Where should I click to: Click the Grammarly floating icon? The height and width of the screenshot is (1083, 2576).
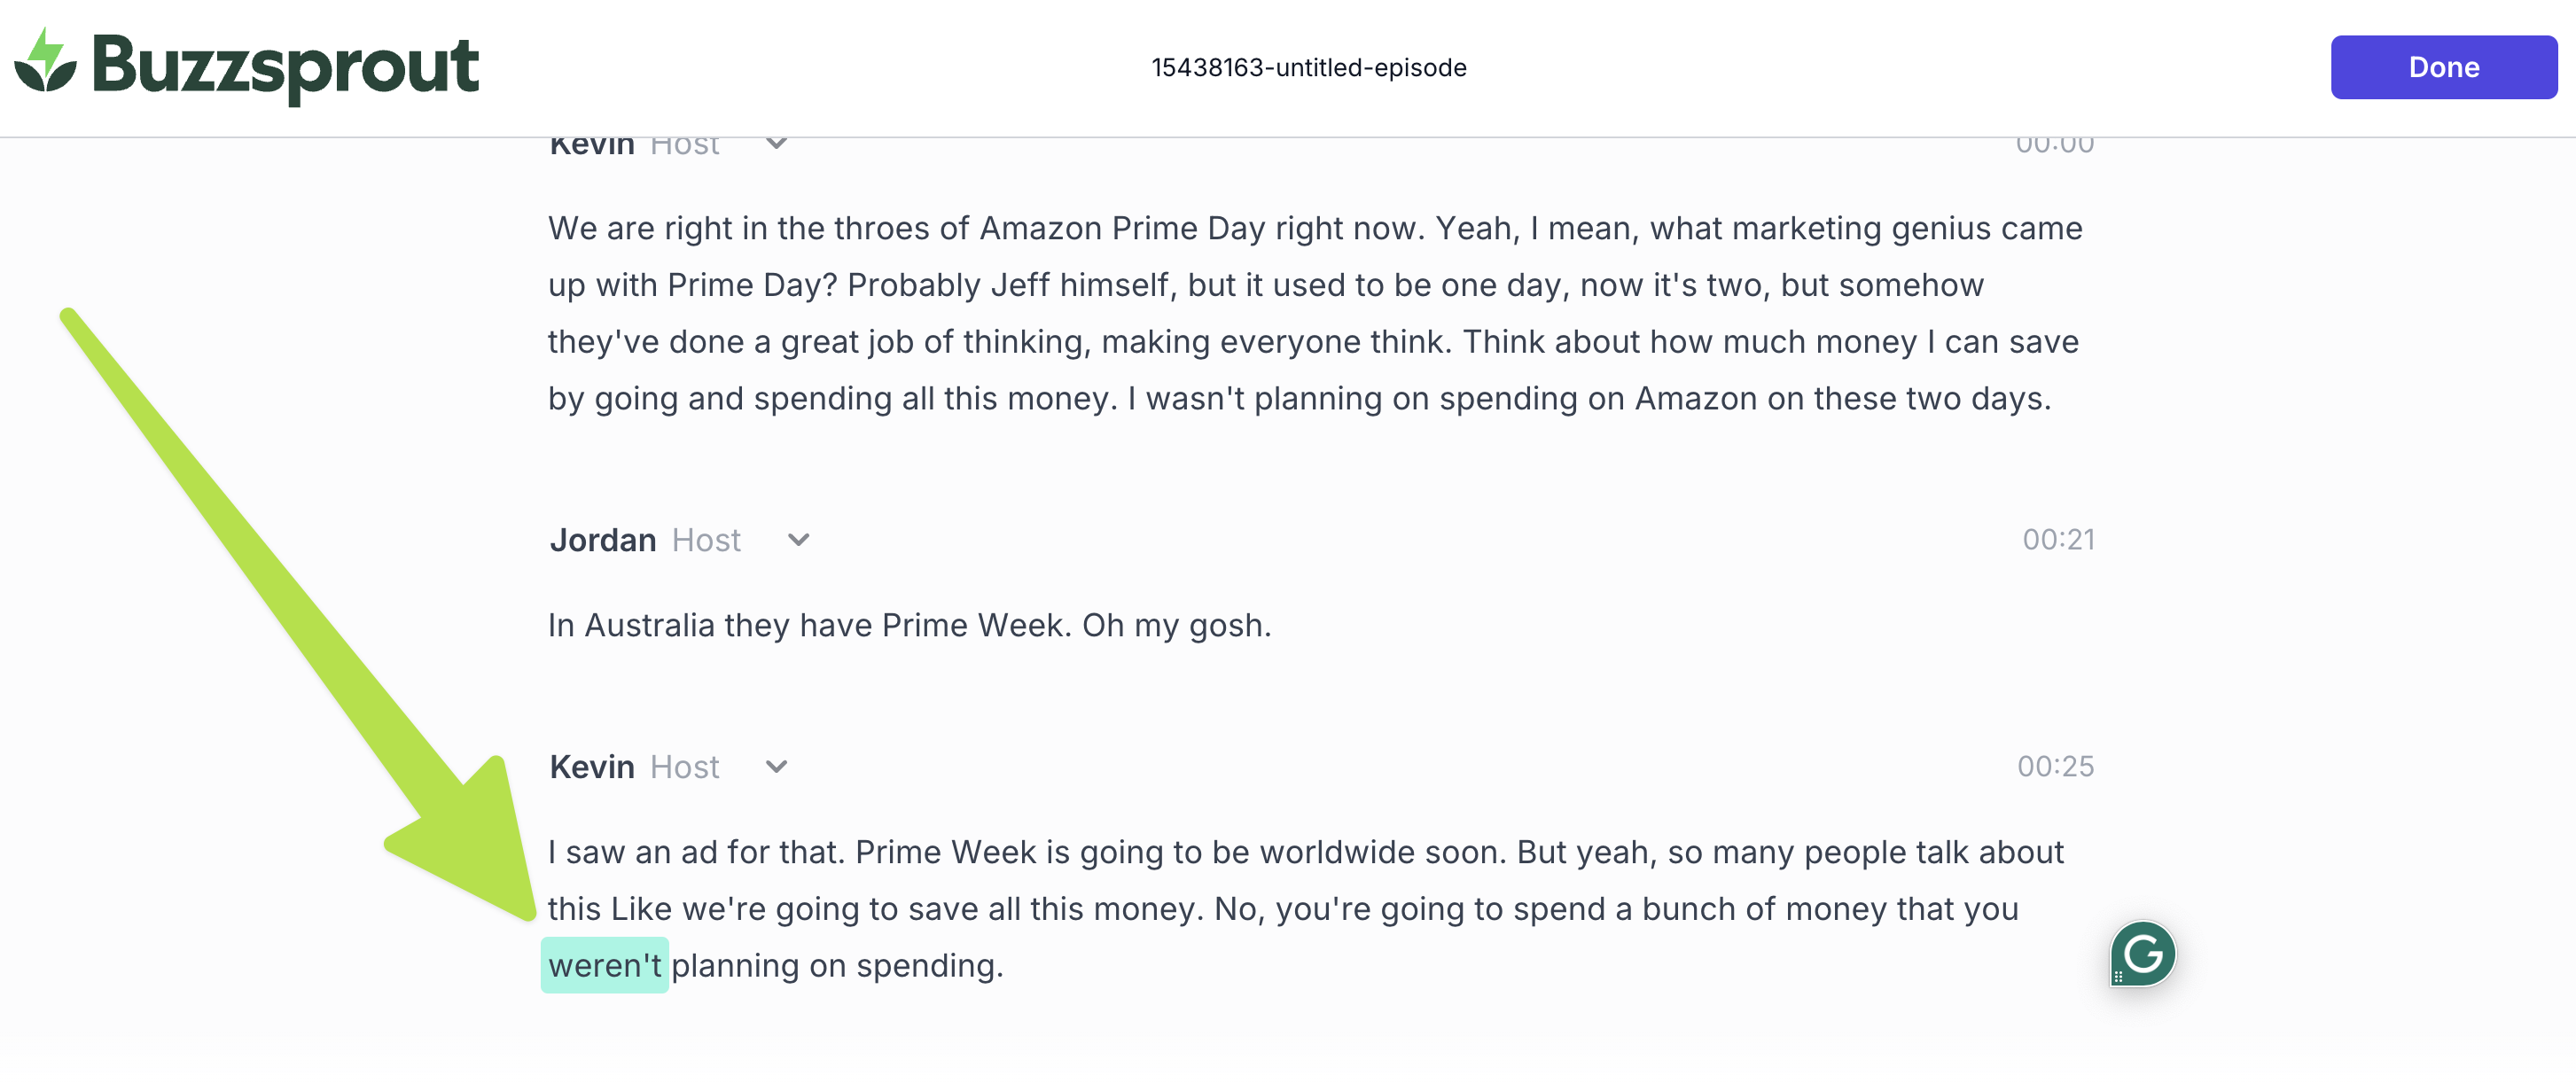[2142, 953]
